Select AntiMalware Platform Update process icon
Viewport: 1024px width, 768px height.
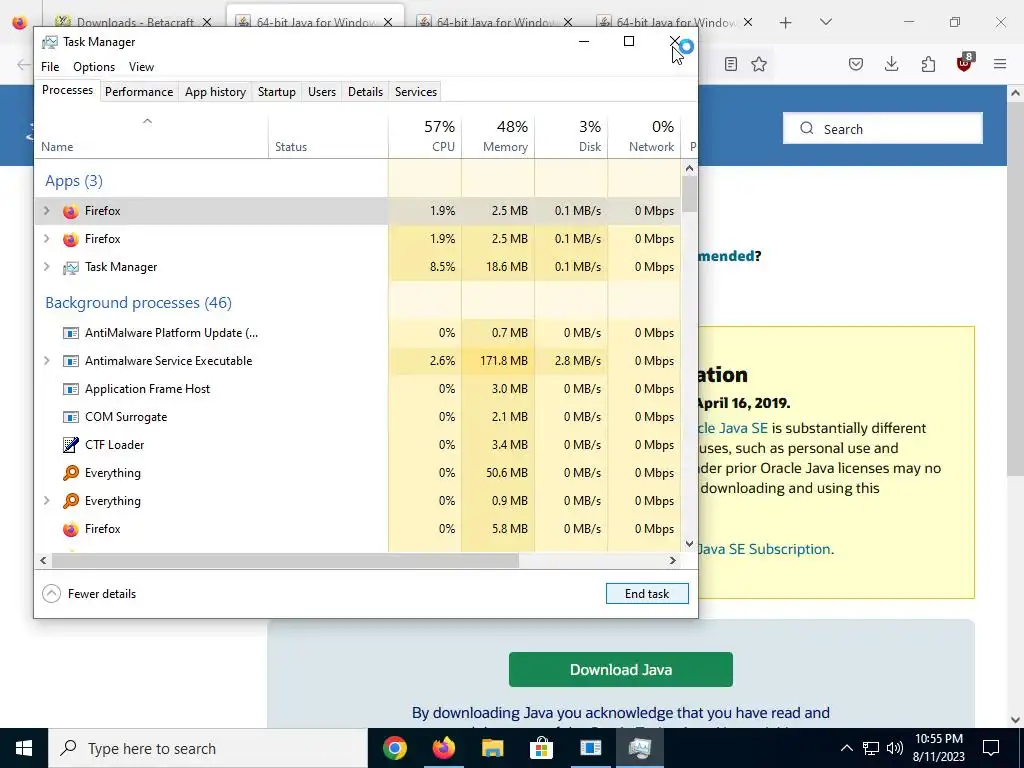[71, 333]
